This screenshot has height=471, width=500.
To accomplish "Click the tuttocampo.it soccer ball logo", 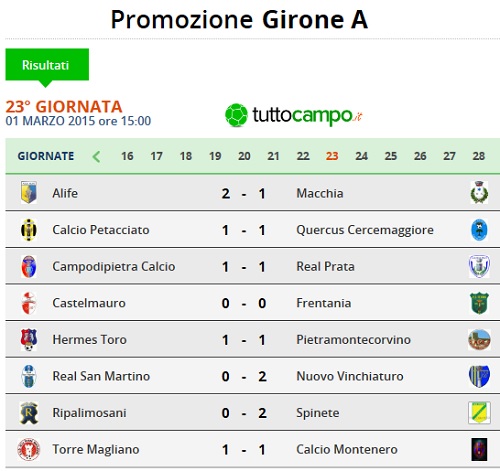I will pyautogui.click(x=237, y=115).
